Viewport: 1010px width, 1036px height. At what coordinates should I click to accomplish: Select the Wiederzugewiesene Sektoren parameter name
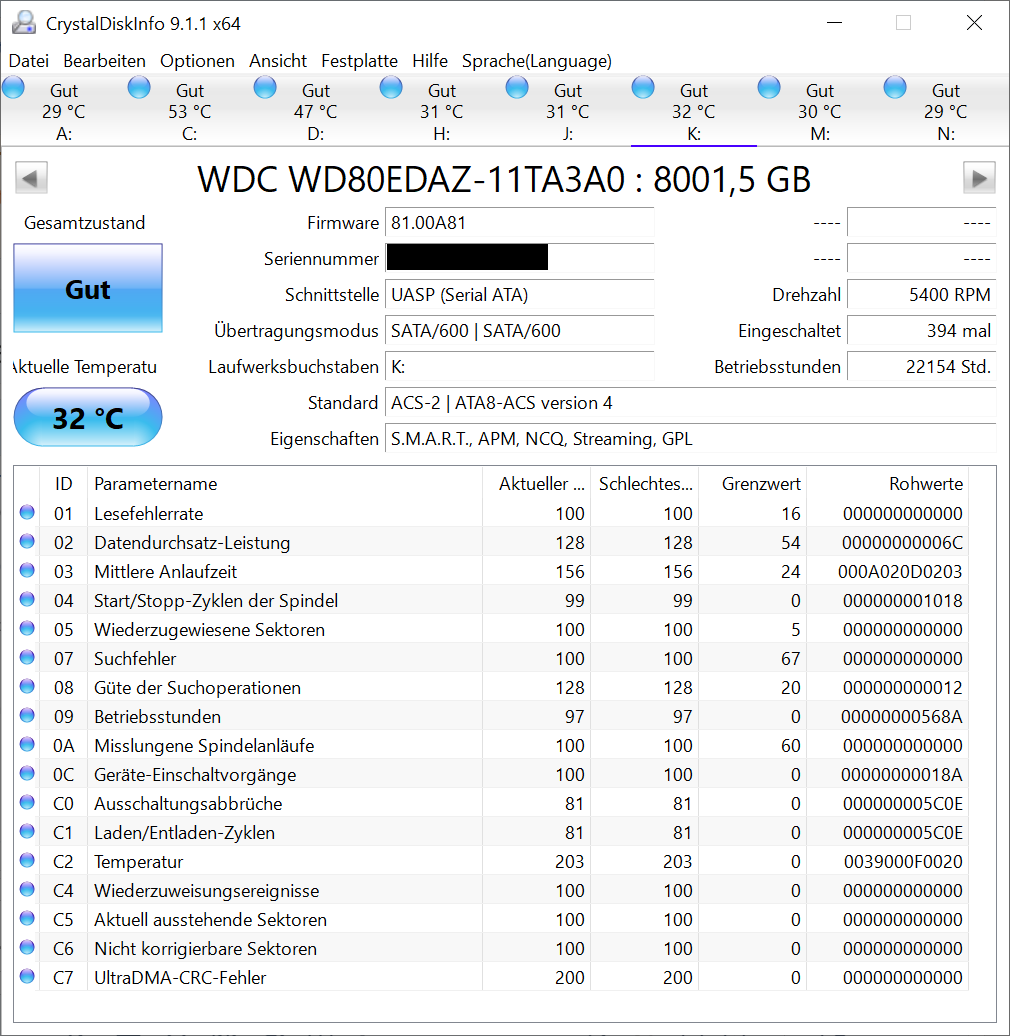pos(209,630)
